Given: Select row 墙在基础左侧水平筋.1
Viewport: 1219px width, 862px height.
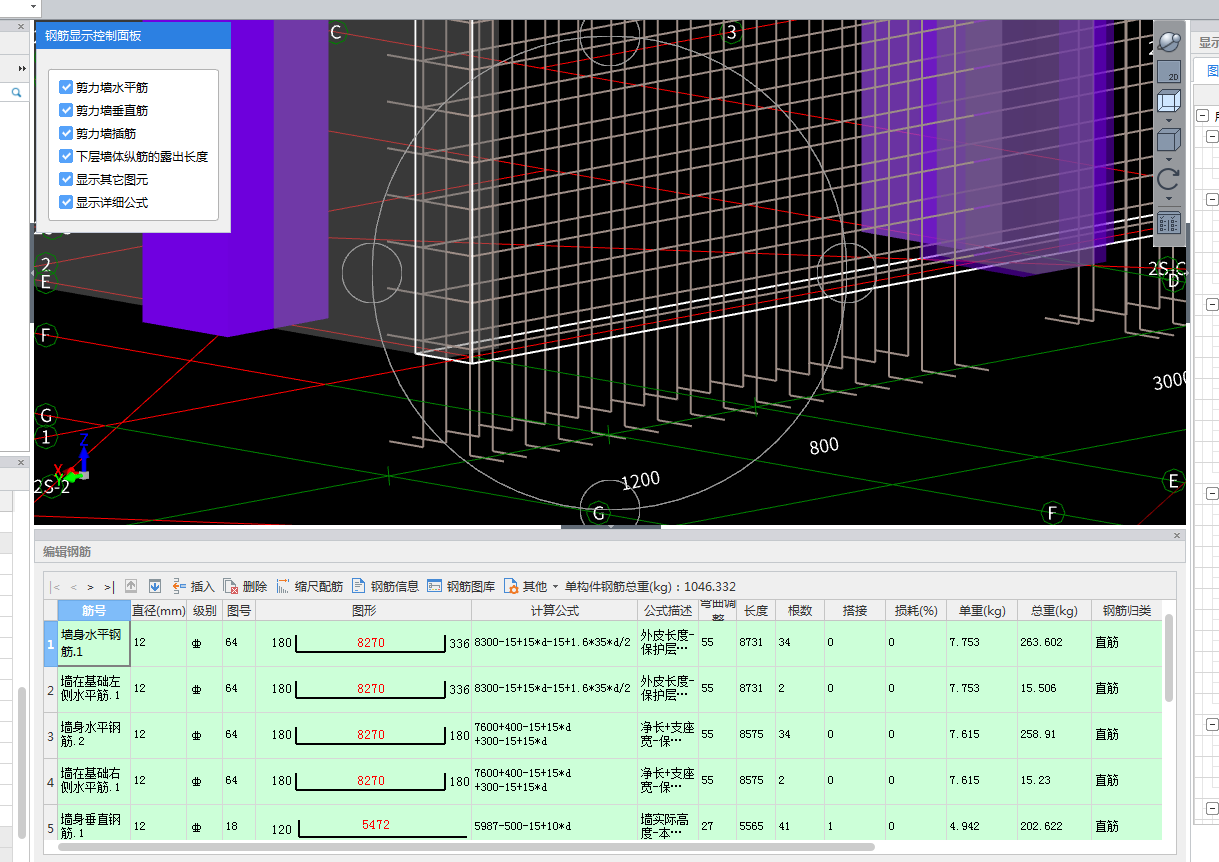Looking at the screenshot, I should (94, 689).
